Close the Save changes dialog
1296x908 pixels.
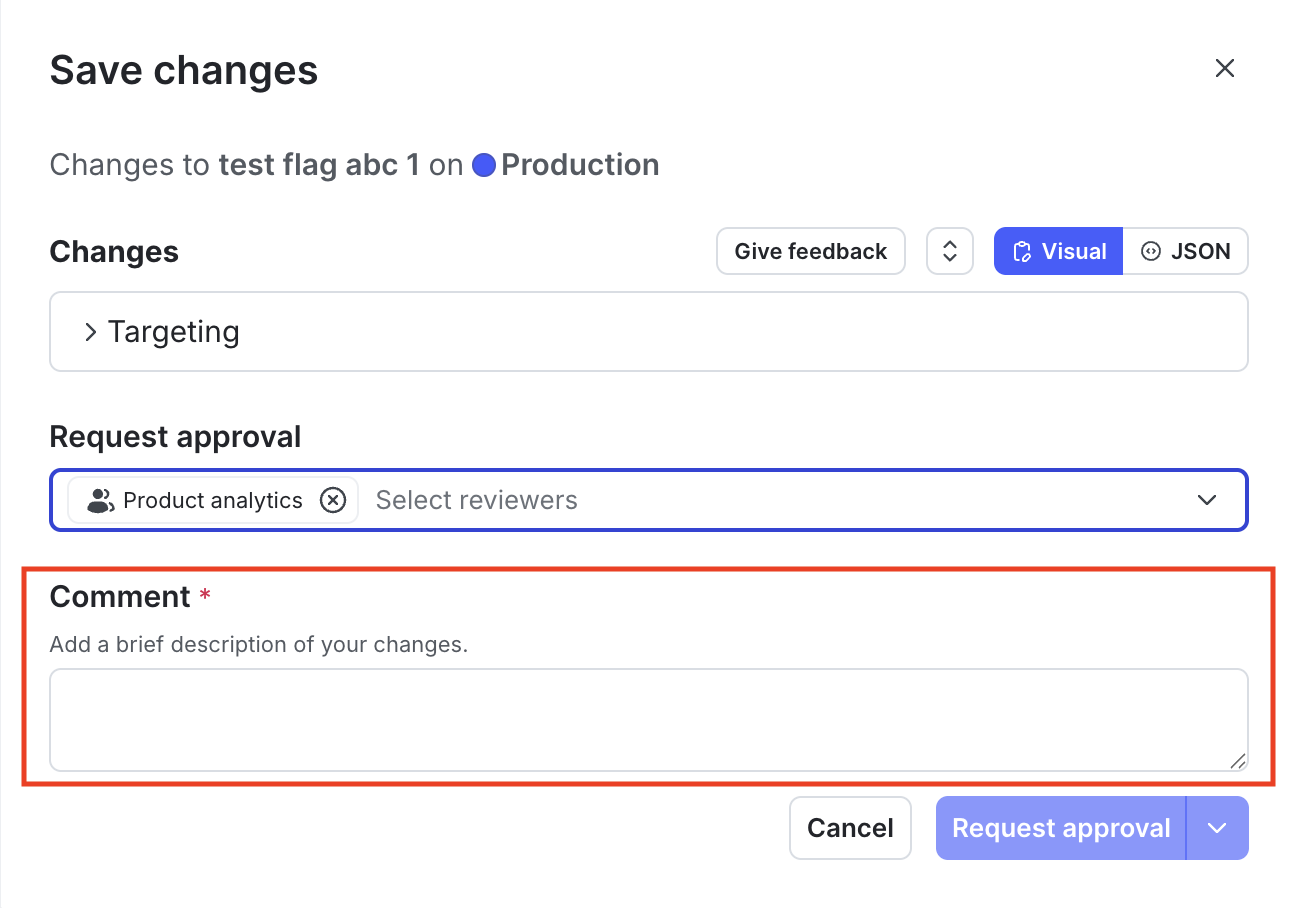click(x=1225, y=68)
